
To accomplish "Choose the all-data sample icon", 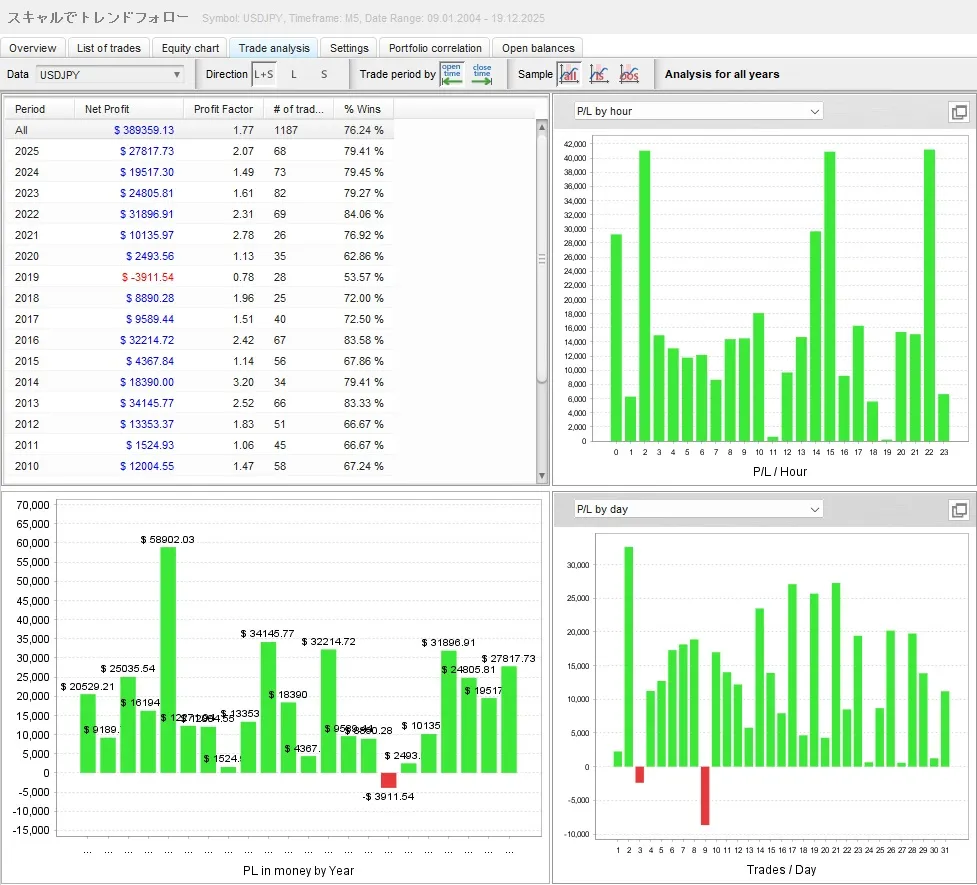I will (569, 74).
